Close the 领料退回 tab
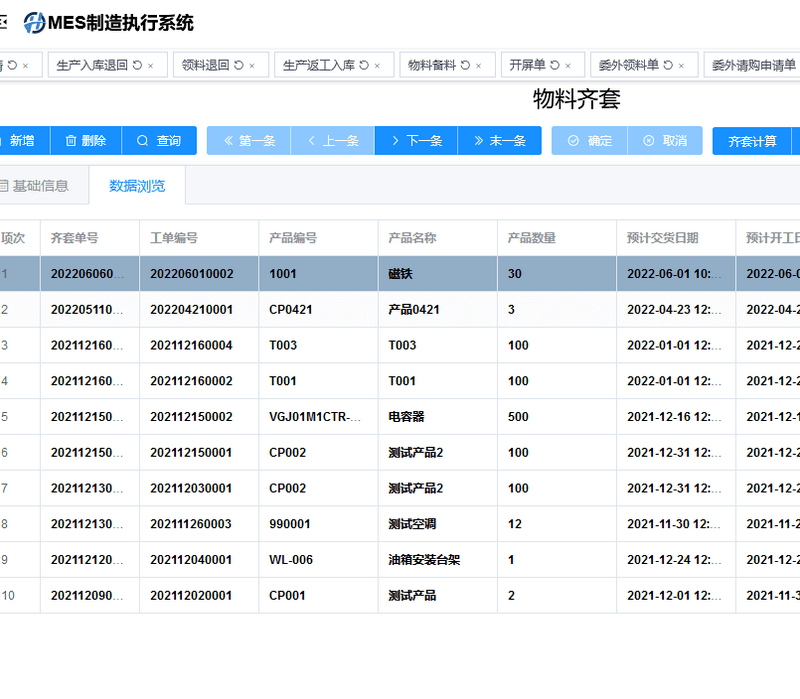800x699 pixels. [252, 66]
